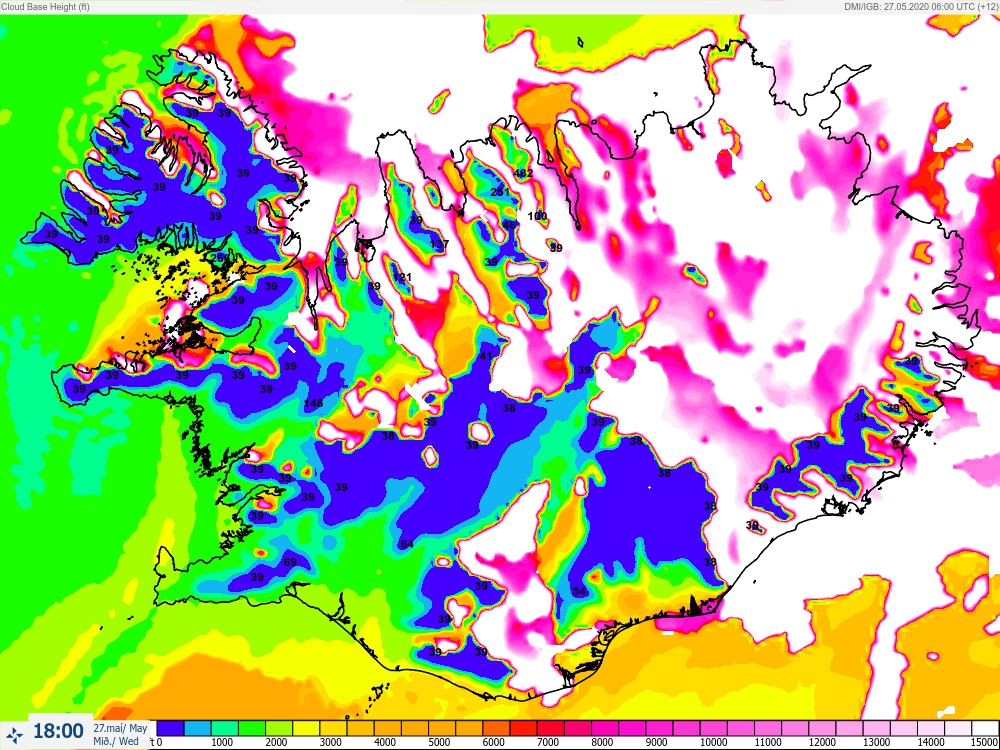1000x750 pixels.
Task: Click the 100 cloud base value on map
Action: pos(538,216)
